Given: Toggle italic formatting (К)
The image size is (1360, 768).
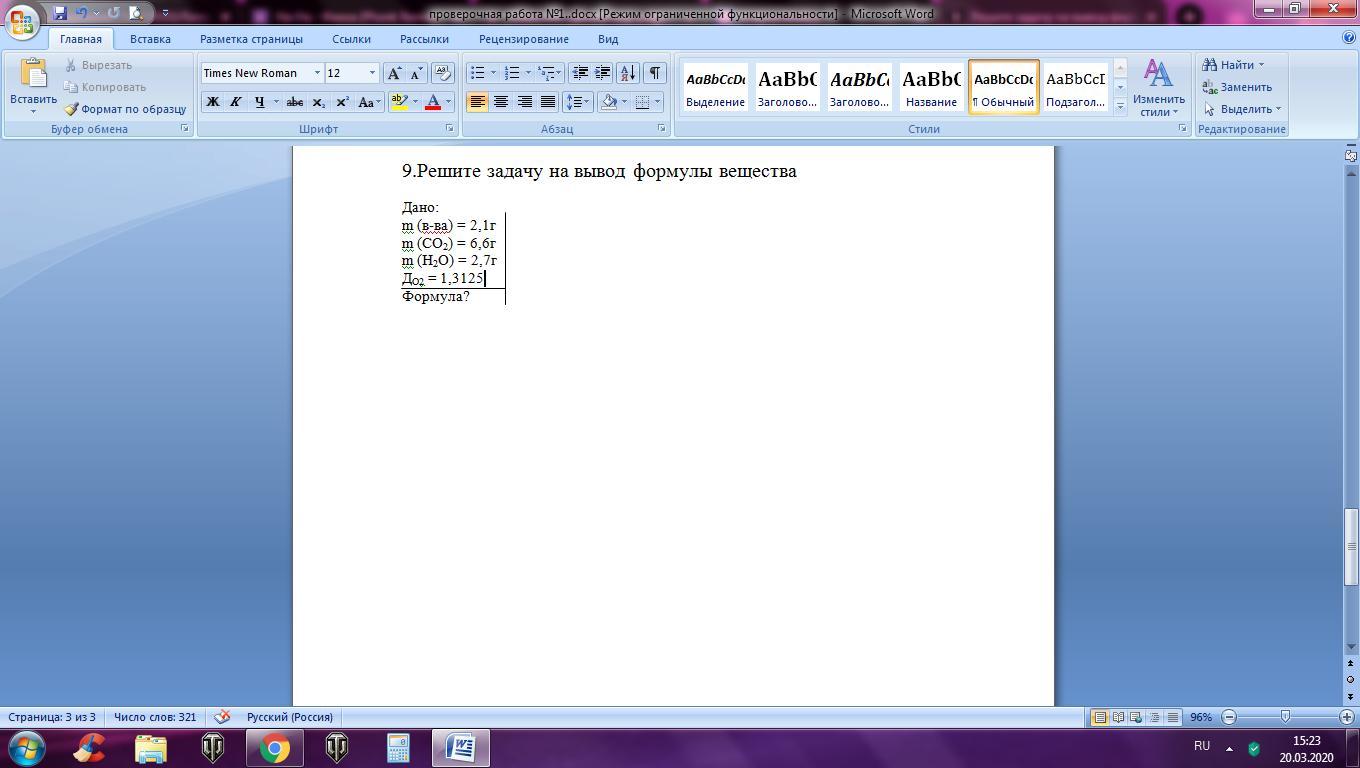Looking at the screenshot, I should pyautogui.click(x=236, y=102).
